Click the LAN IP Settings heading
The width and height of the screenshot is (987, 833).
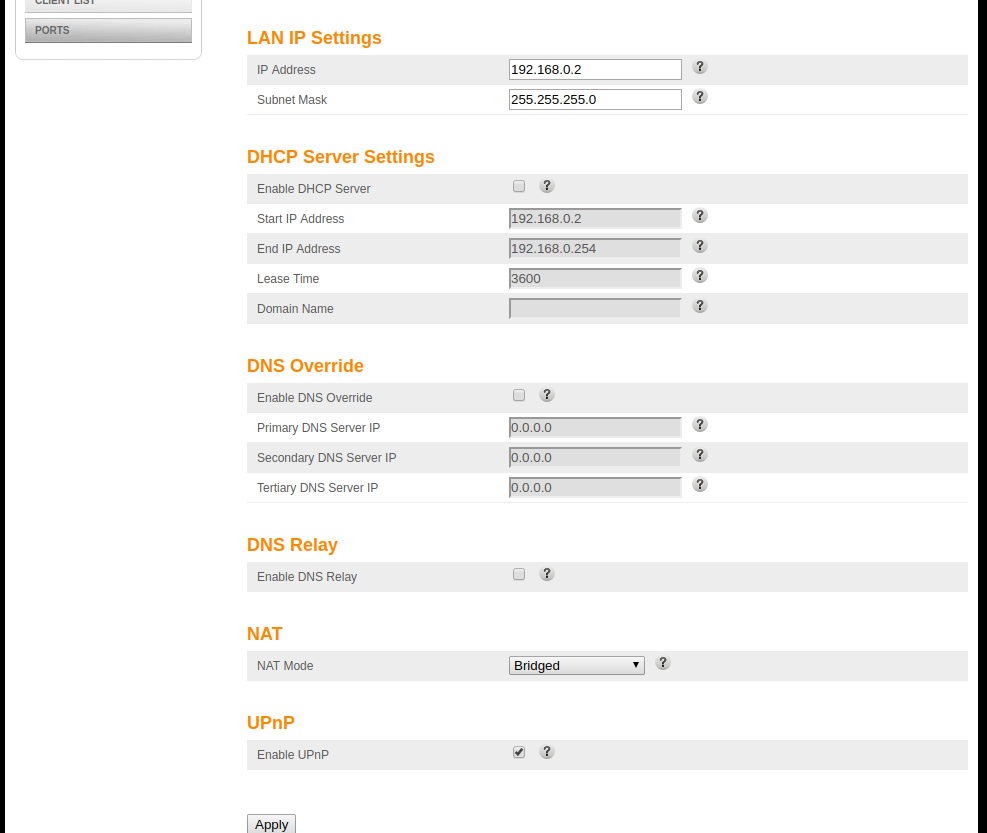[314, 38]
